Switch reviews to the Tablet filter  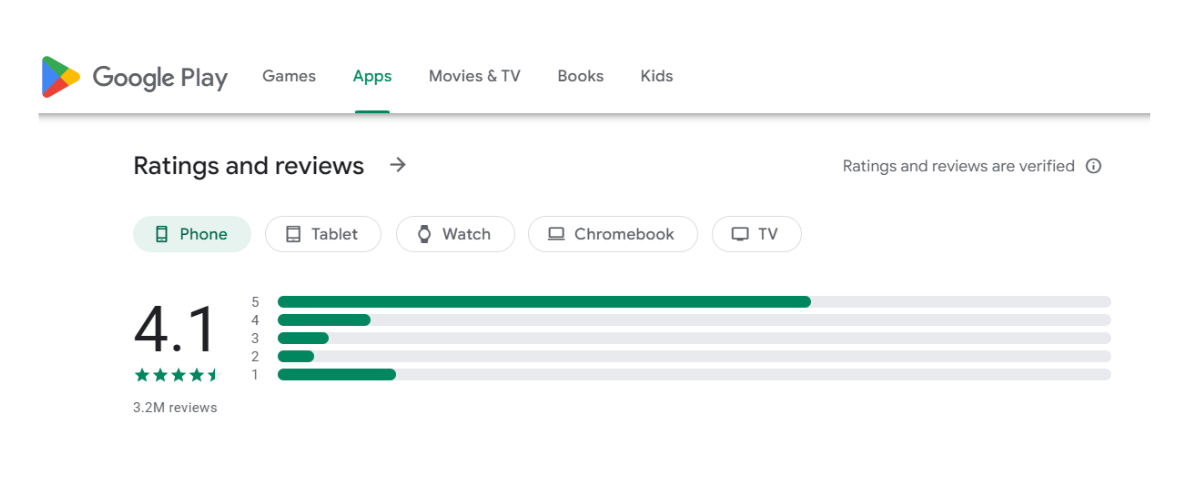pyautogui.click(x=323, y=234)
